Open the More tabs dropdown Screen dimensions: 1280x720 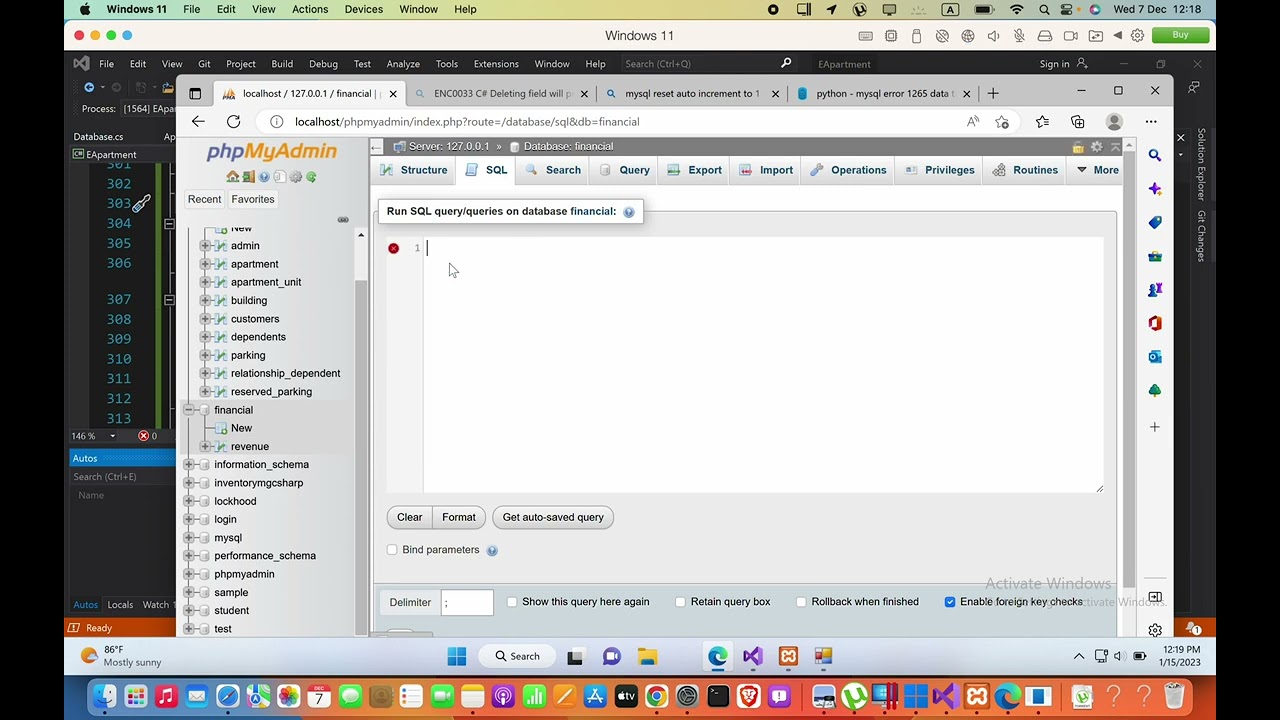coord(1097,170)
